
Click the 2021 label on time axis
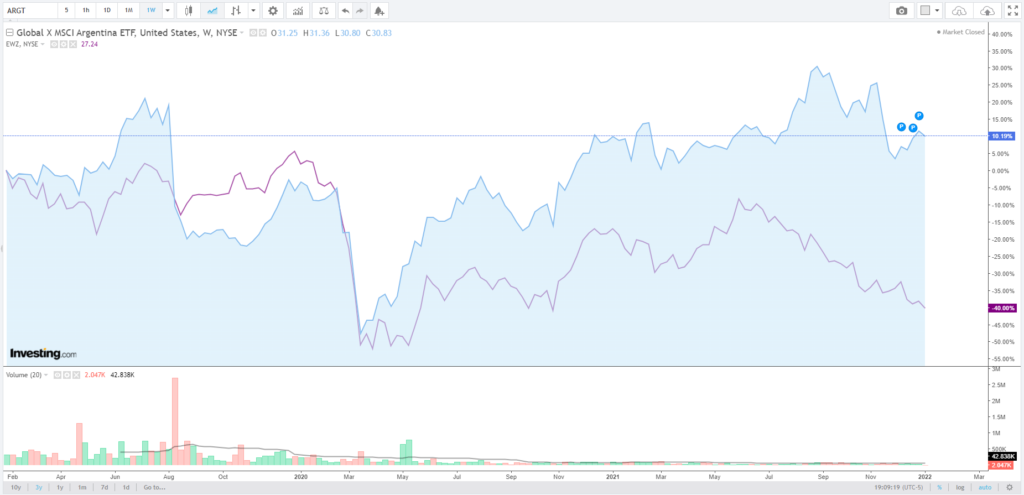(613, 477)
